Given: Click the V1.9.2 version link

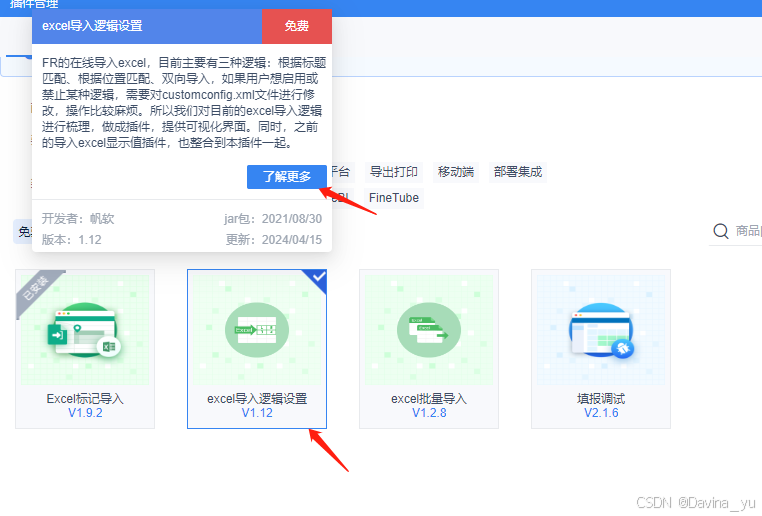Looking at the screenshot, I should click(x=85, y=413).
